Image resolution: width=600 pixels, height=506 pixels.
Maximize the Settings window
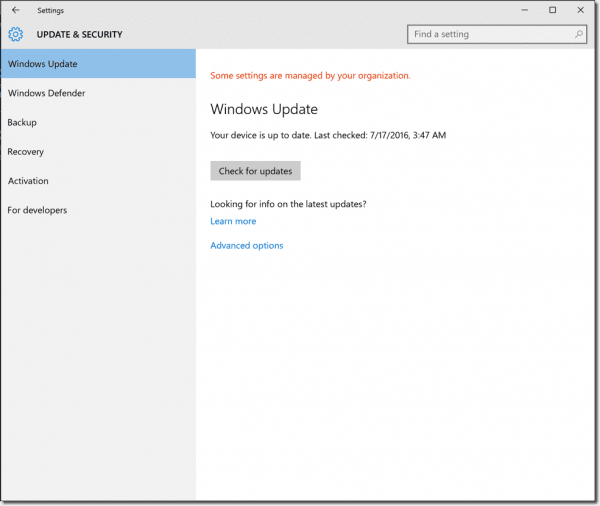553,10
